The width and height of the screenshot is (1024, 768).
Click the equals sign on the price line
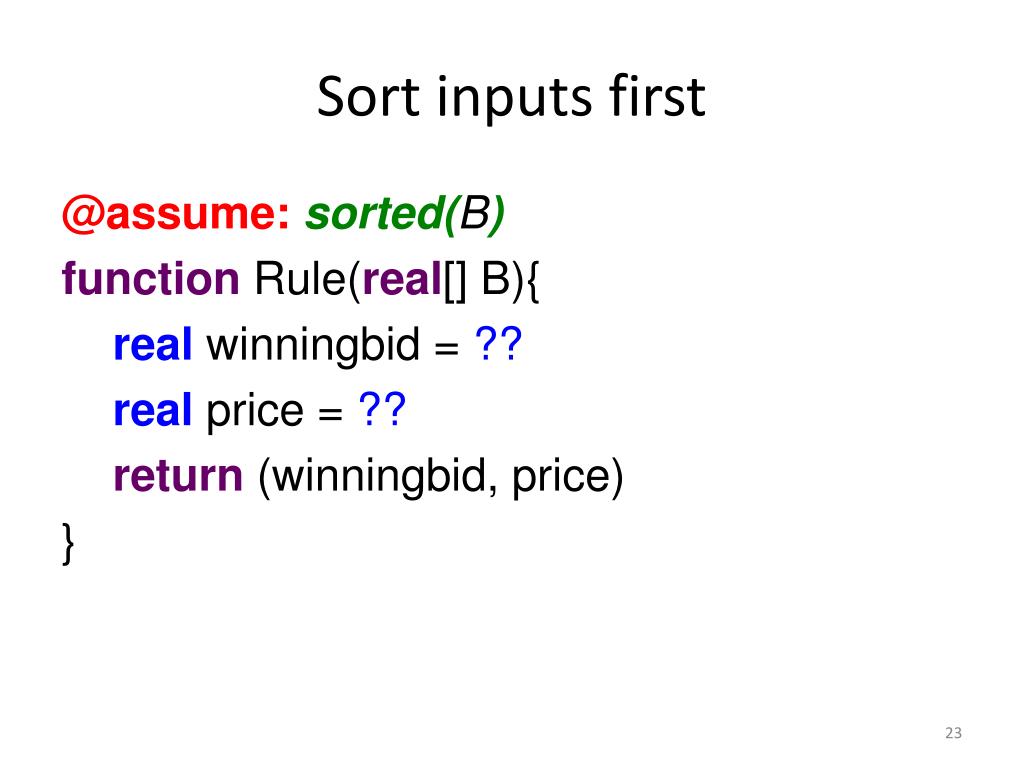click(326, 411)
